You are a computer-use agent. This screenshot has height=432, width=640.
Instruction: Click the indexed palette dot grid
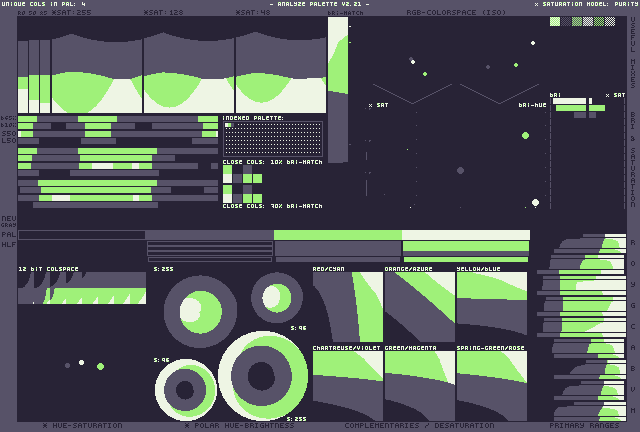(273, 139)
